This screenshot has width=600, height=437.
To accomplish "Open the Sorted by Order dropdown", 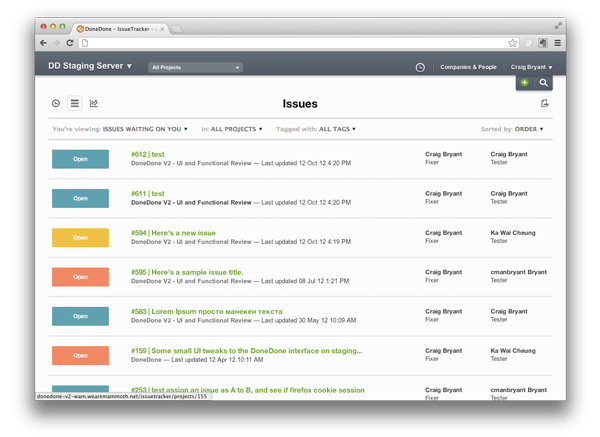I will 529,129.
